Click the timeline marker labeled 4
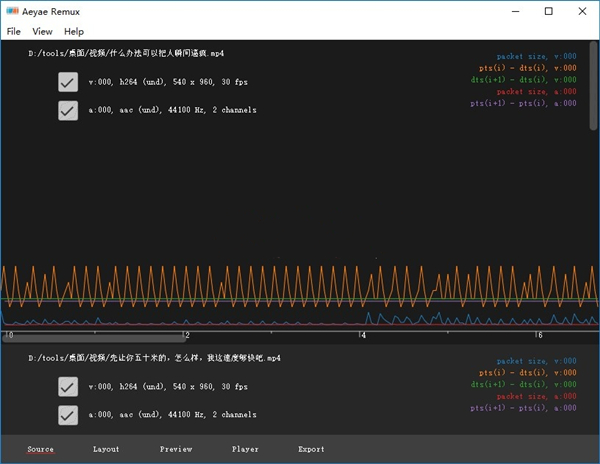This screenshot has height=464, width=600. (362, 336)
